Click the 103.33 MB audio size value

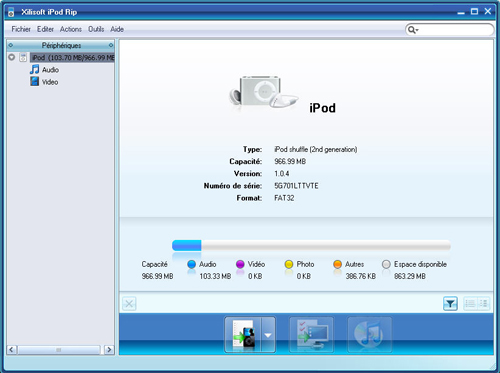click(x=215, y=276)
